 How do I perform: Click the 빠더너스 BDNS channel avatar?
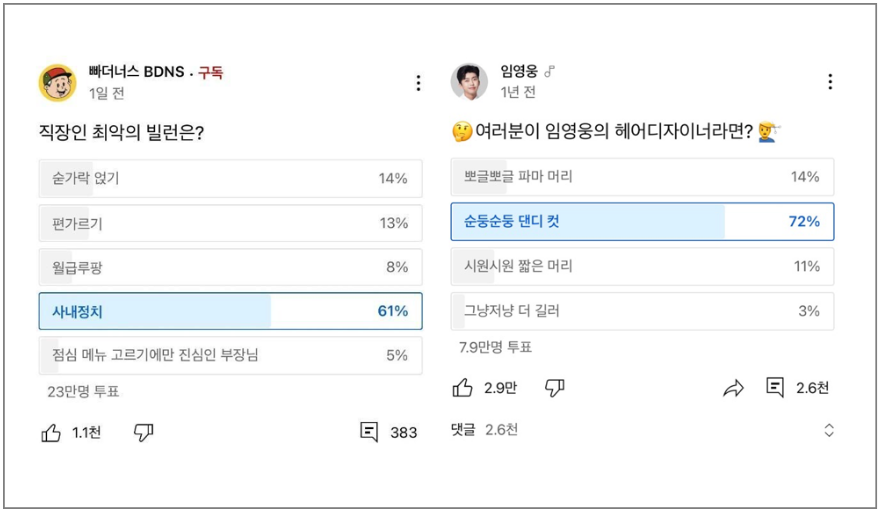[x=57, y=83]
